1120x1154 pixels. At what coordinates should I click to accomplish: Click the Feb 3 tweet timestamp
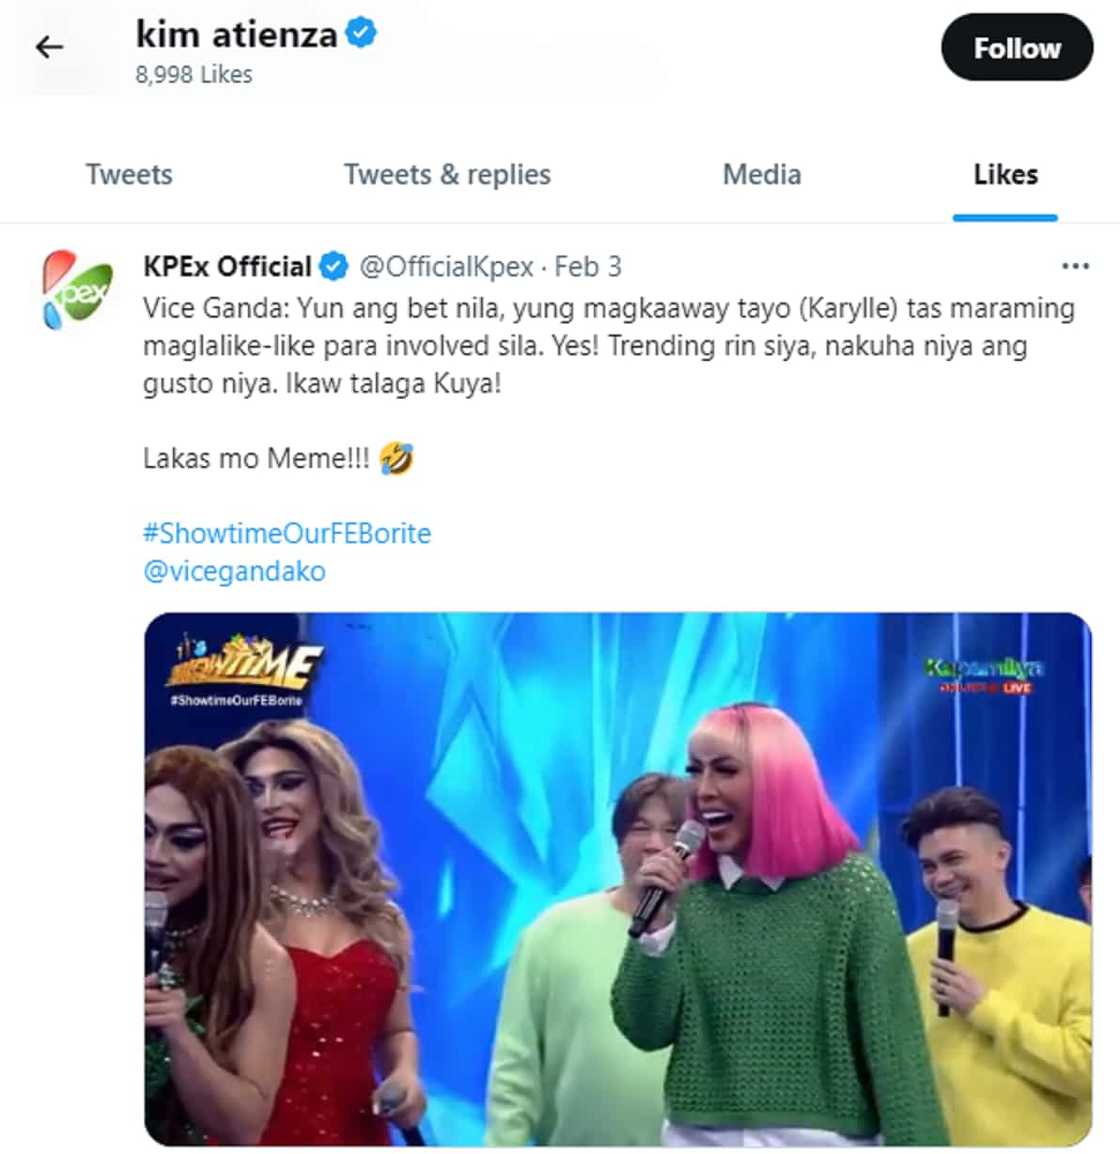click(588, 267)
